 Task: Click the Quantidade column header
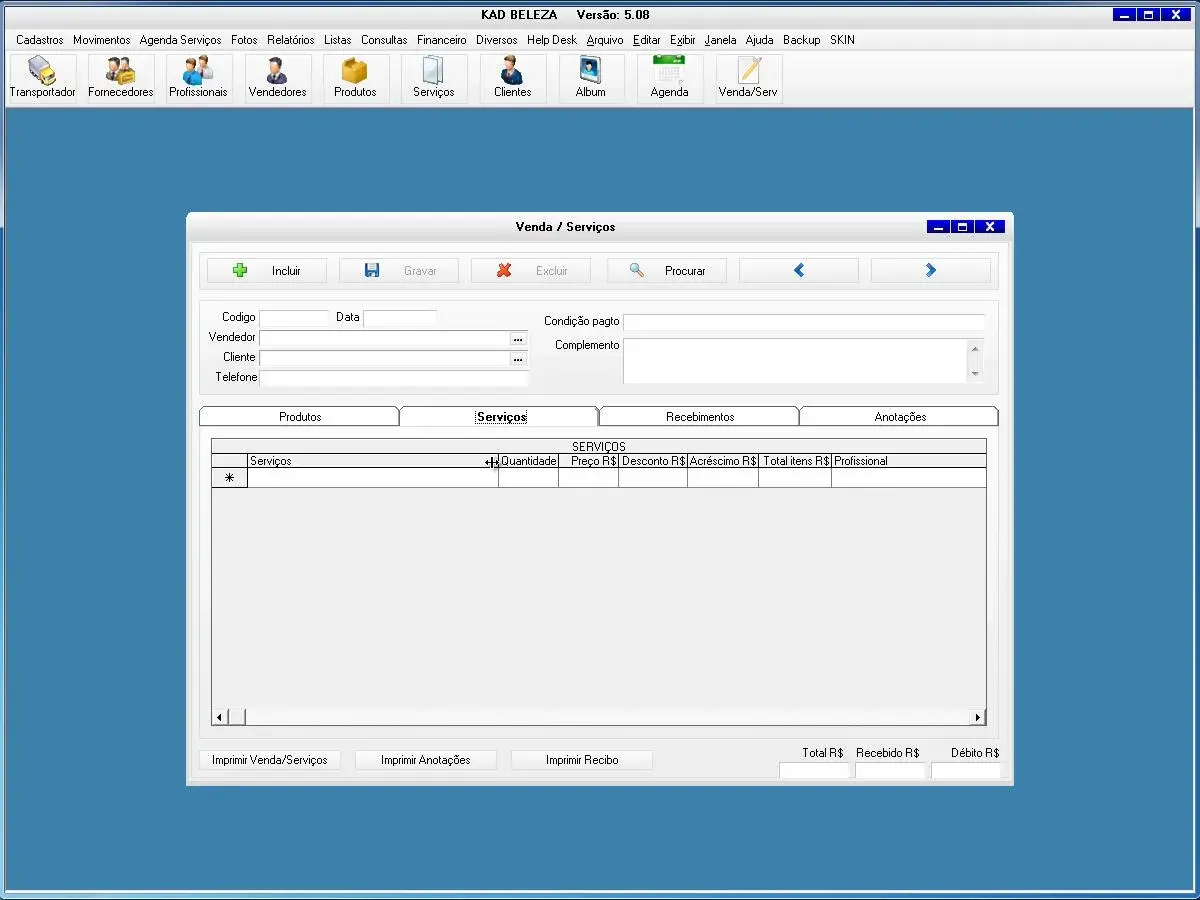pos(529,461)
